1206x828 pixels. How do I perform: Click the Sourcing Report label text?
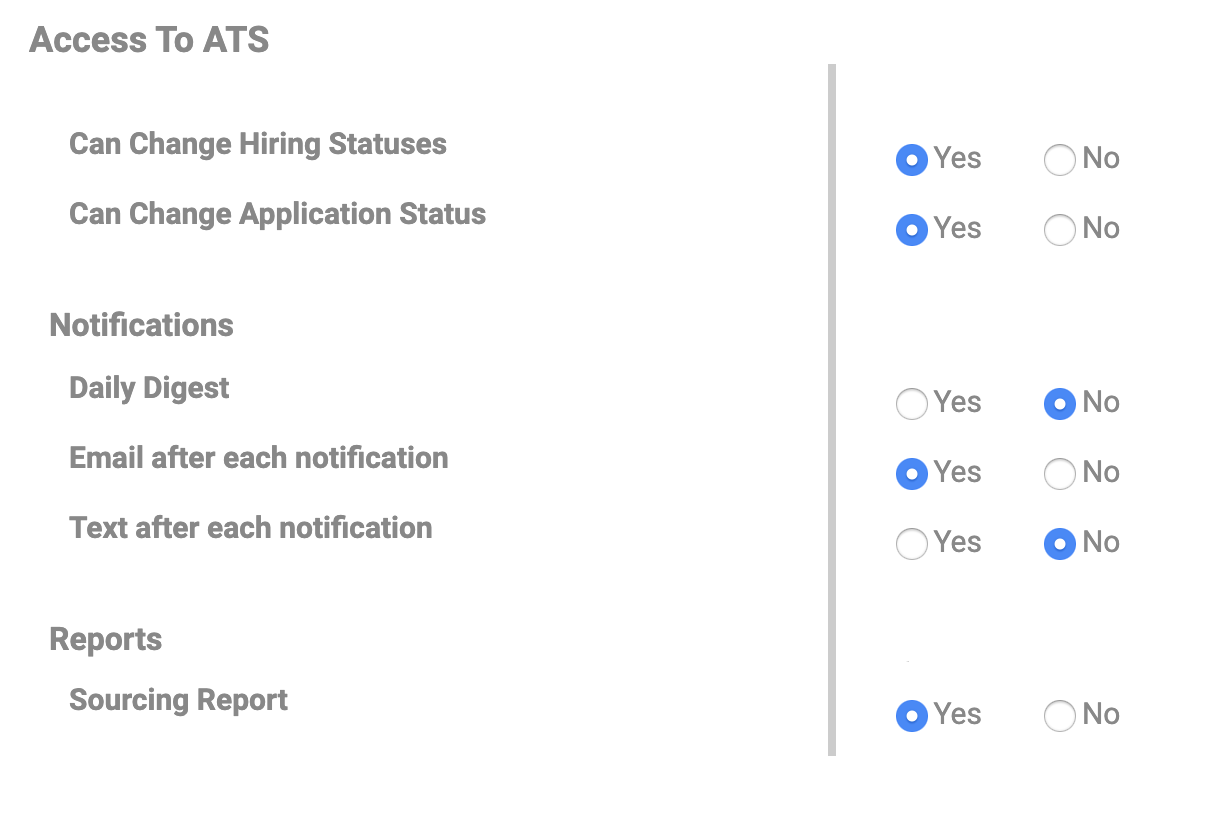(178, 700)
